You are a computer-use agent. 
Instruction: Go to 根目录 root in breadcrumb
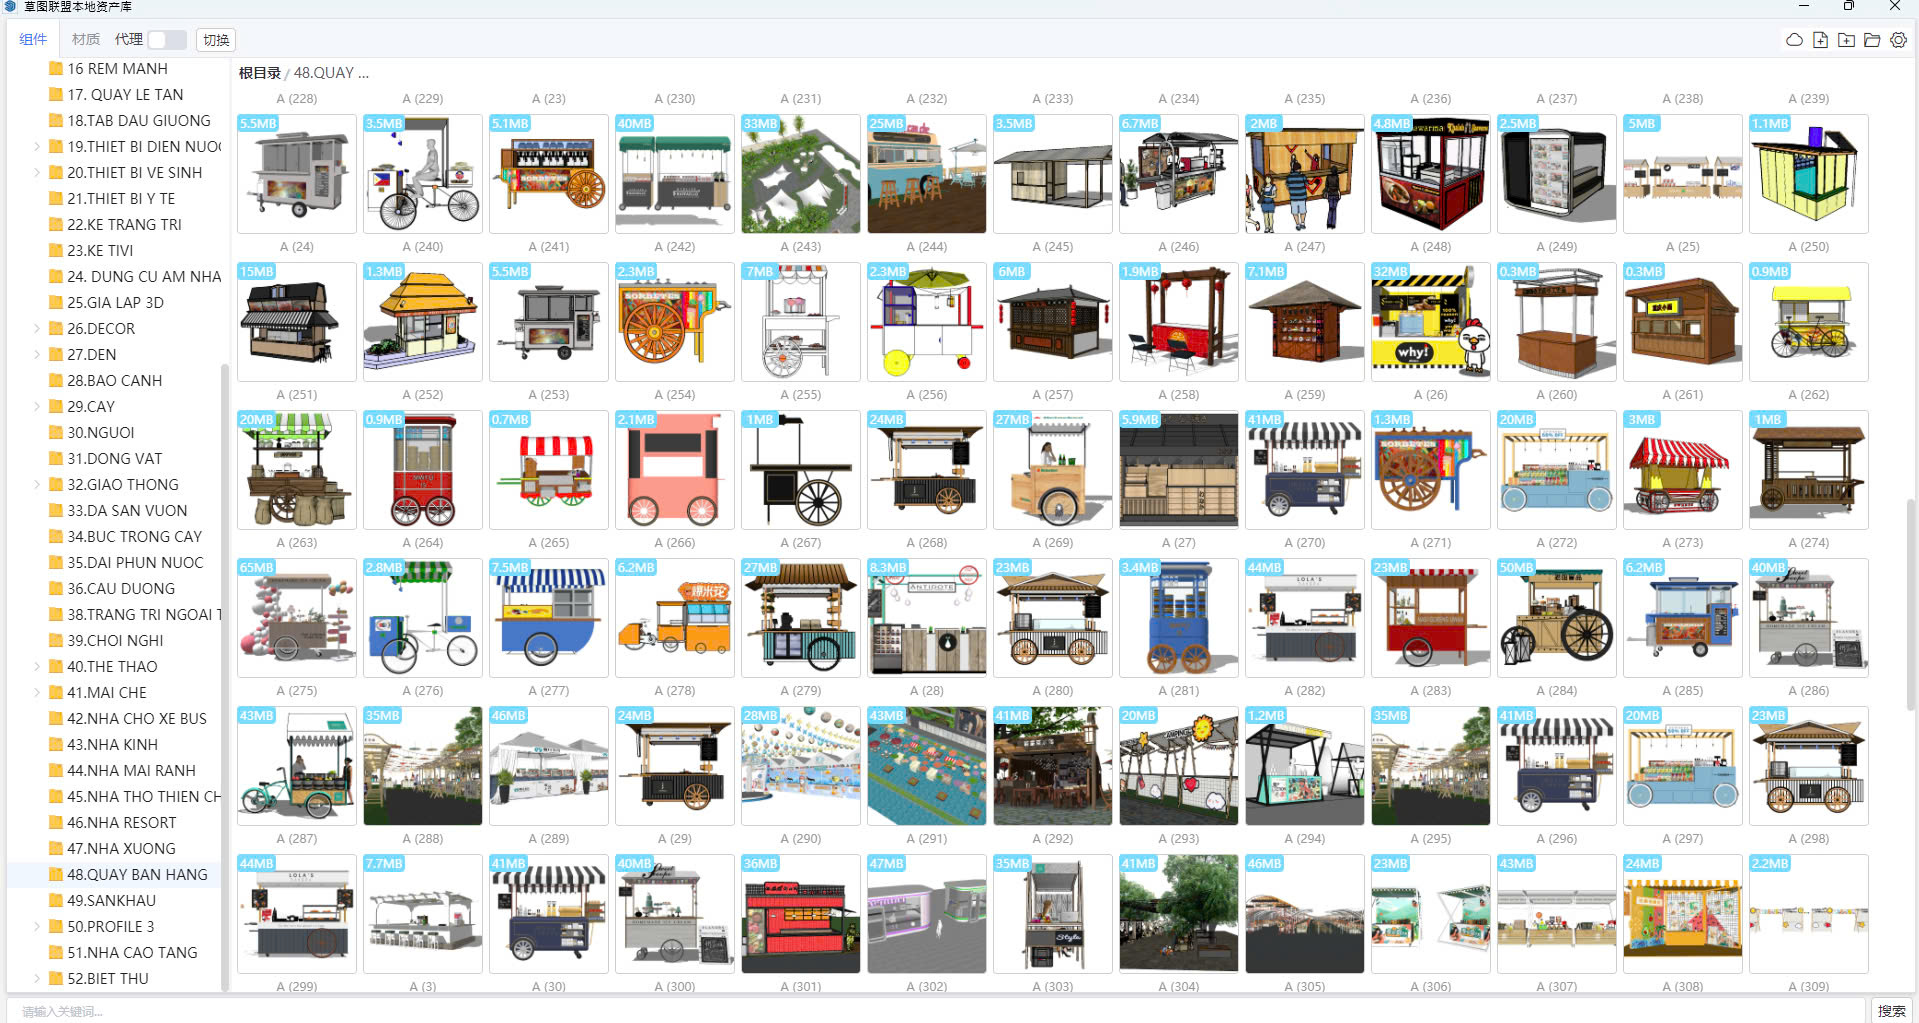pos(259,73)
